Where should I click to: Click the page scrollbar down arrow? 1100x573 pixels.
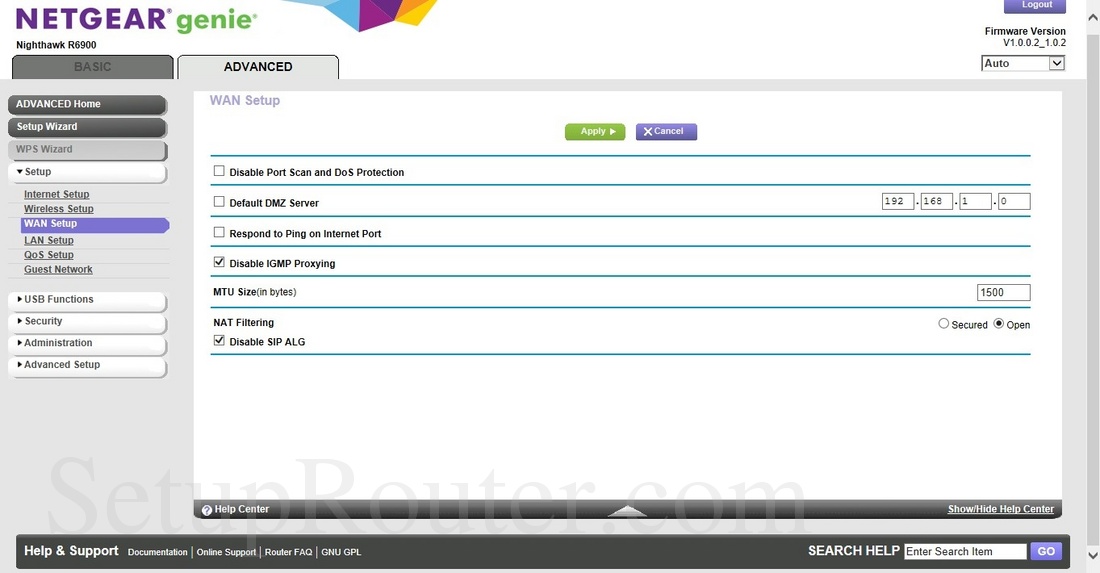(1092, 555)
